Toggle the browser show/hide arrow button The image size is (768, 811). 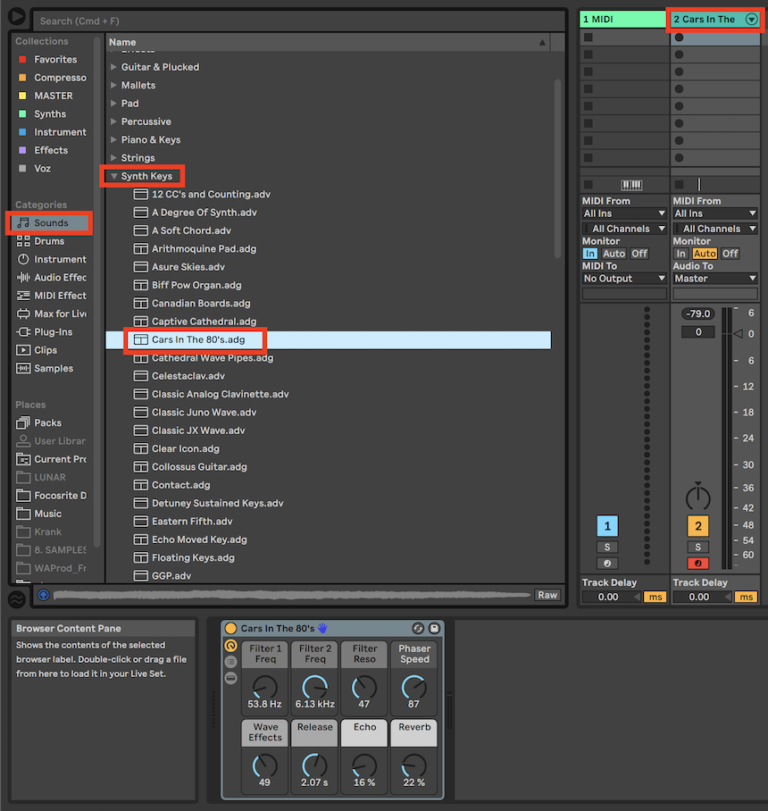click(17, 16)
